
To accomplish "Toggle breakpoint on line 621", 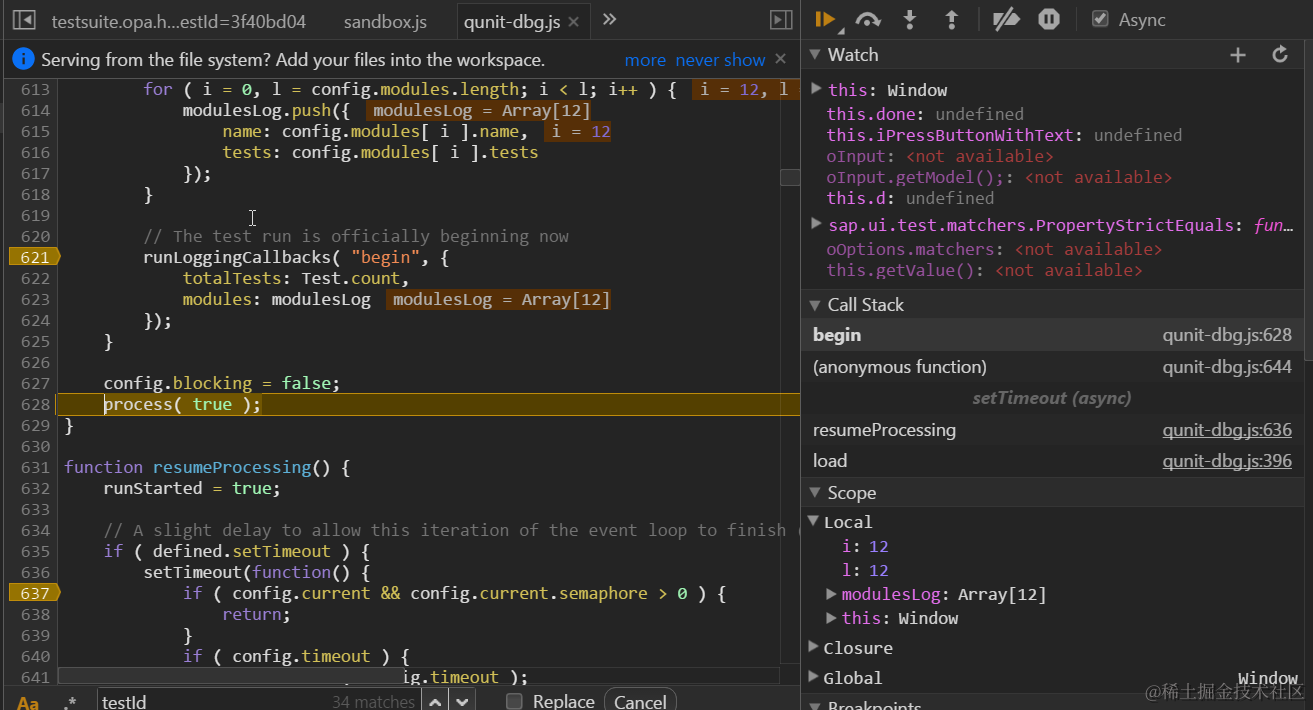I will pyautogui.click(x=34, y=257).
